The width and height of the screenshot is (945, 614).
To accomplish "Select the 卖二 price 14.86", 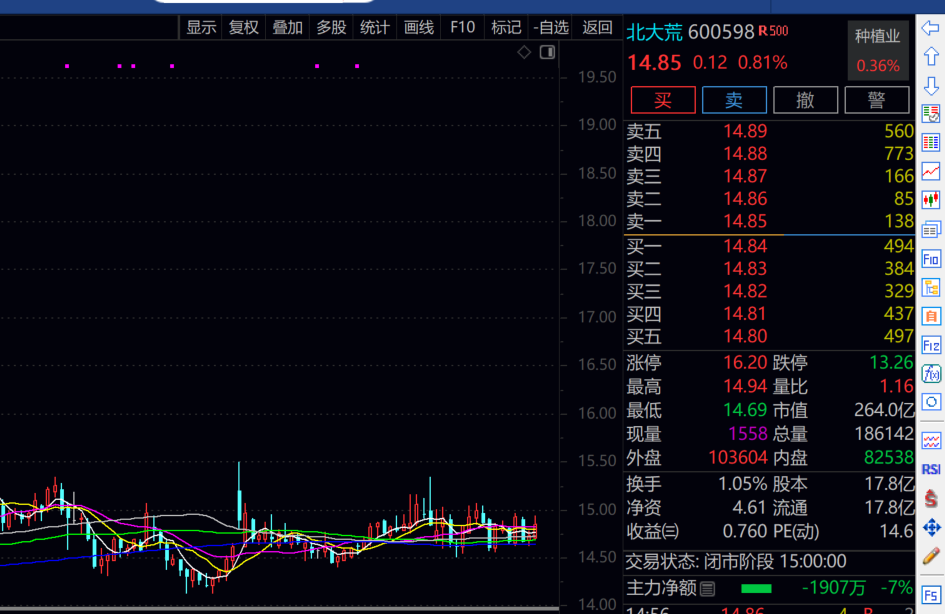I will click(745, 199).
